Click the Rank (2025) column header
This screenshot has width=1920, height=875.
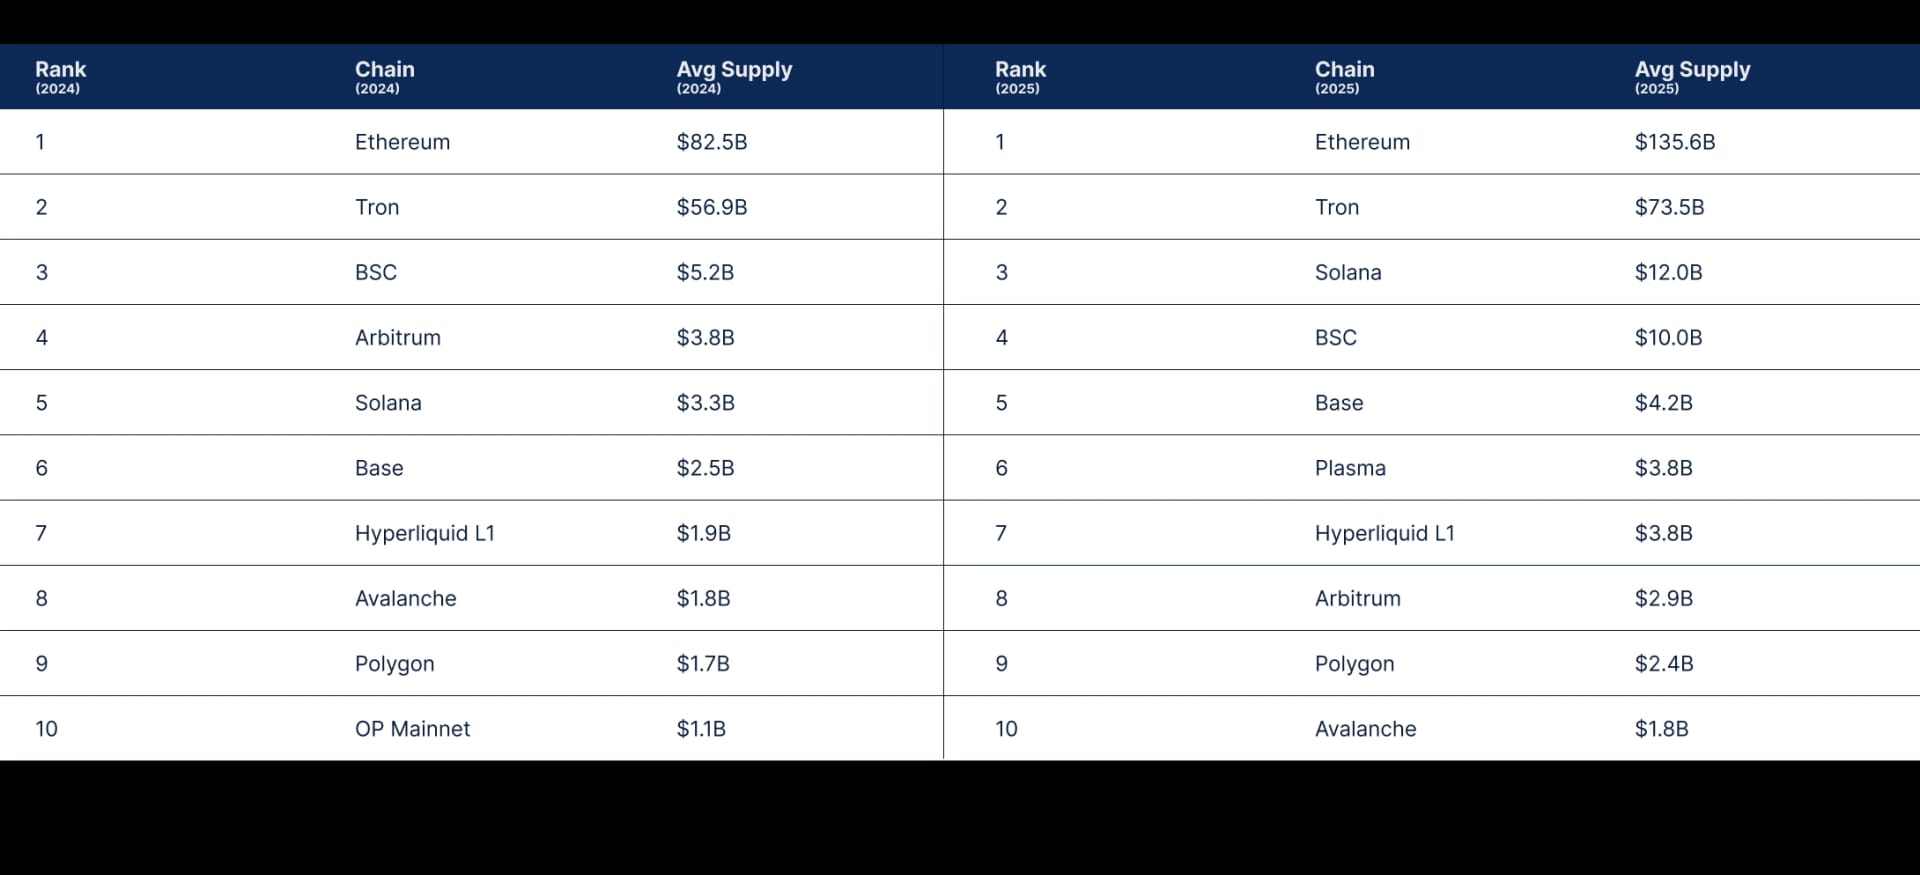tap(1020, 76)
